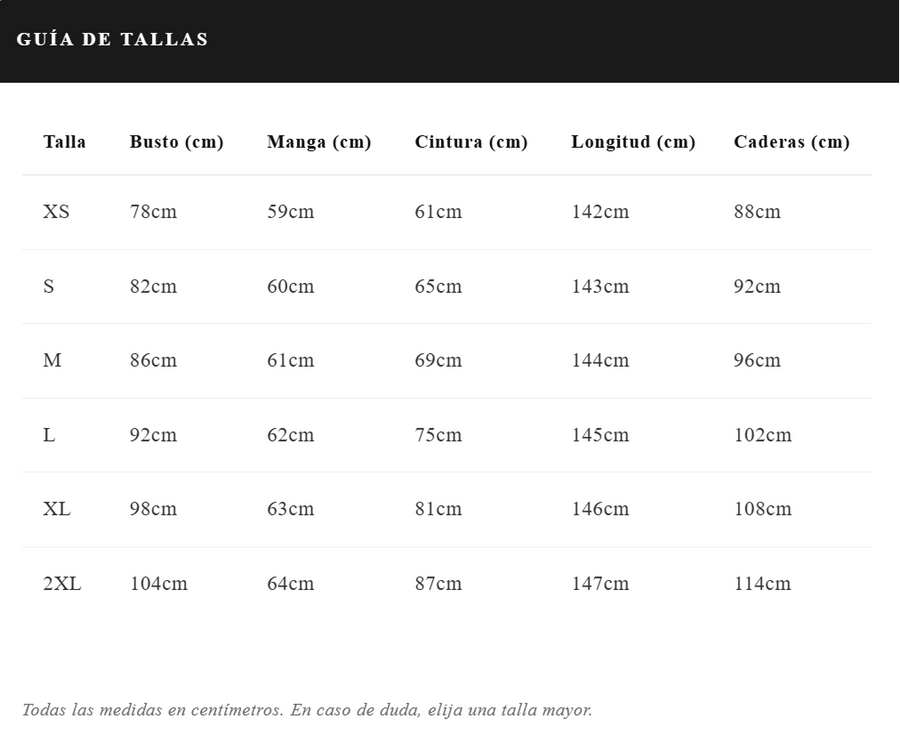This screenshot has width=900, height=751.
Task: Click the 78cm bust value for XS
Action: pos(153,212)
